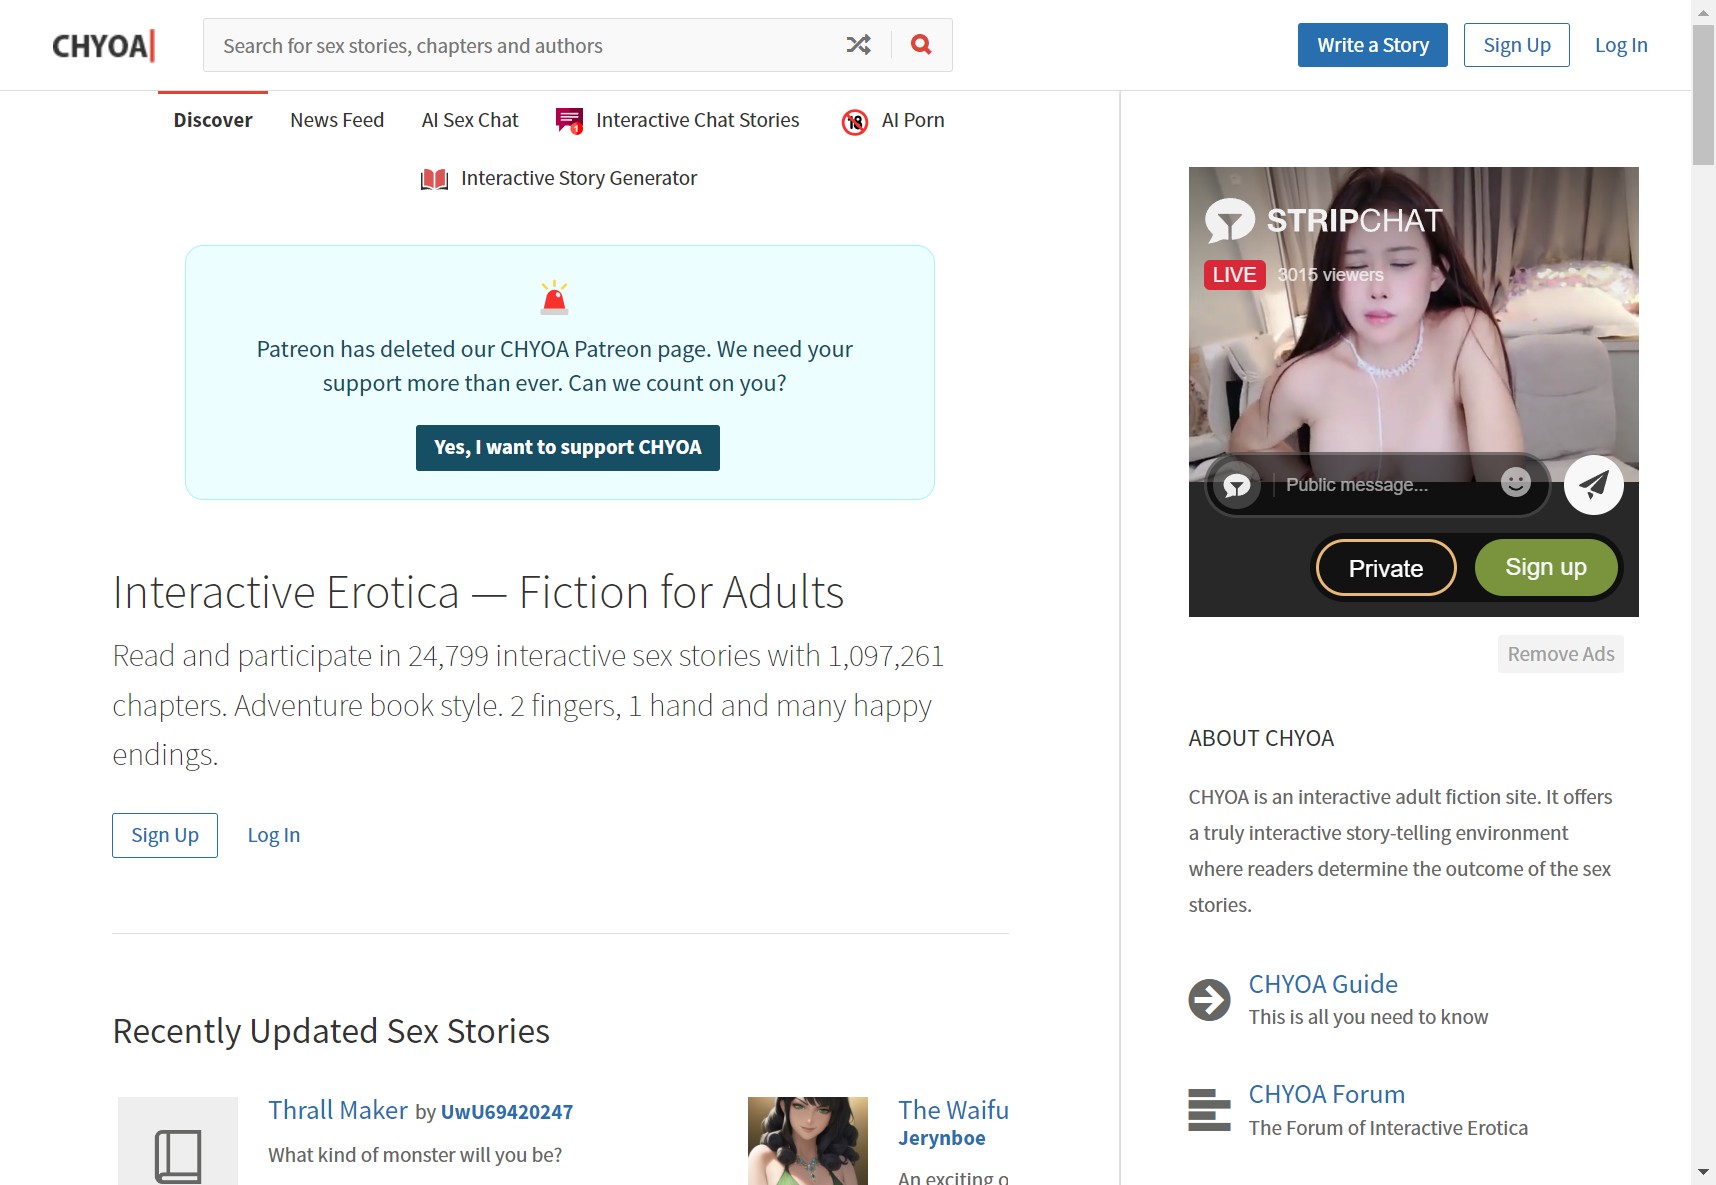This screenshot has width=1716, height=1185.
Task: Click the Sign Up button in header
Action: [x=1516, y=45]
